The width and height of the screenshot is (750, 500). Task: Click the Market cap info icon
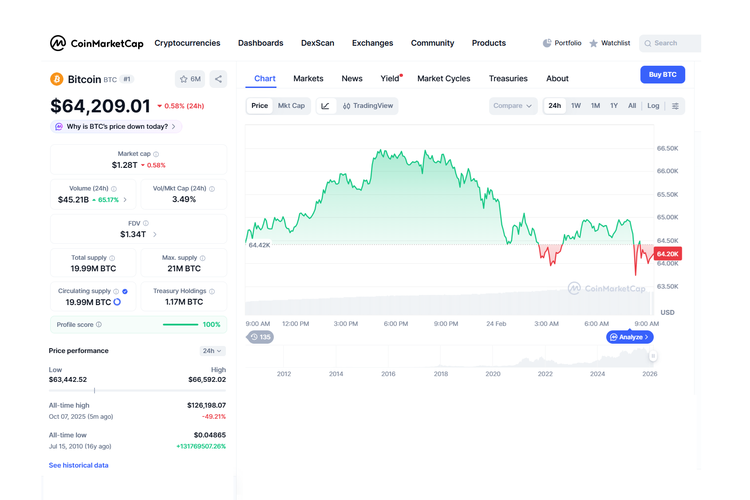coord(156,154)
